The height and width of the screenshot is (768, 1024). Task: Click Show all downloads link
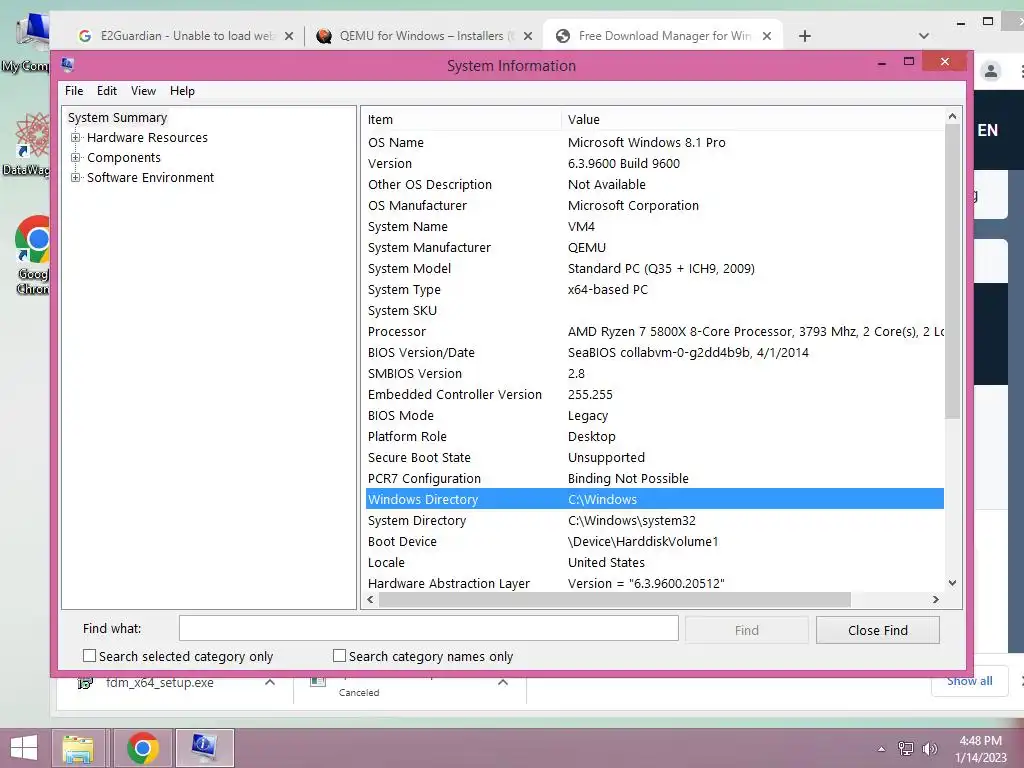[x=970, y=681]
